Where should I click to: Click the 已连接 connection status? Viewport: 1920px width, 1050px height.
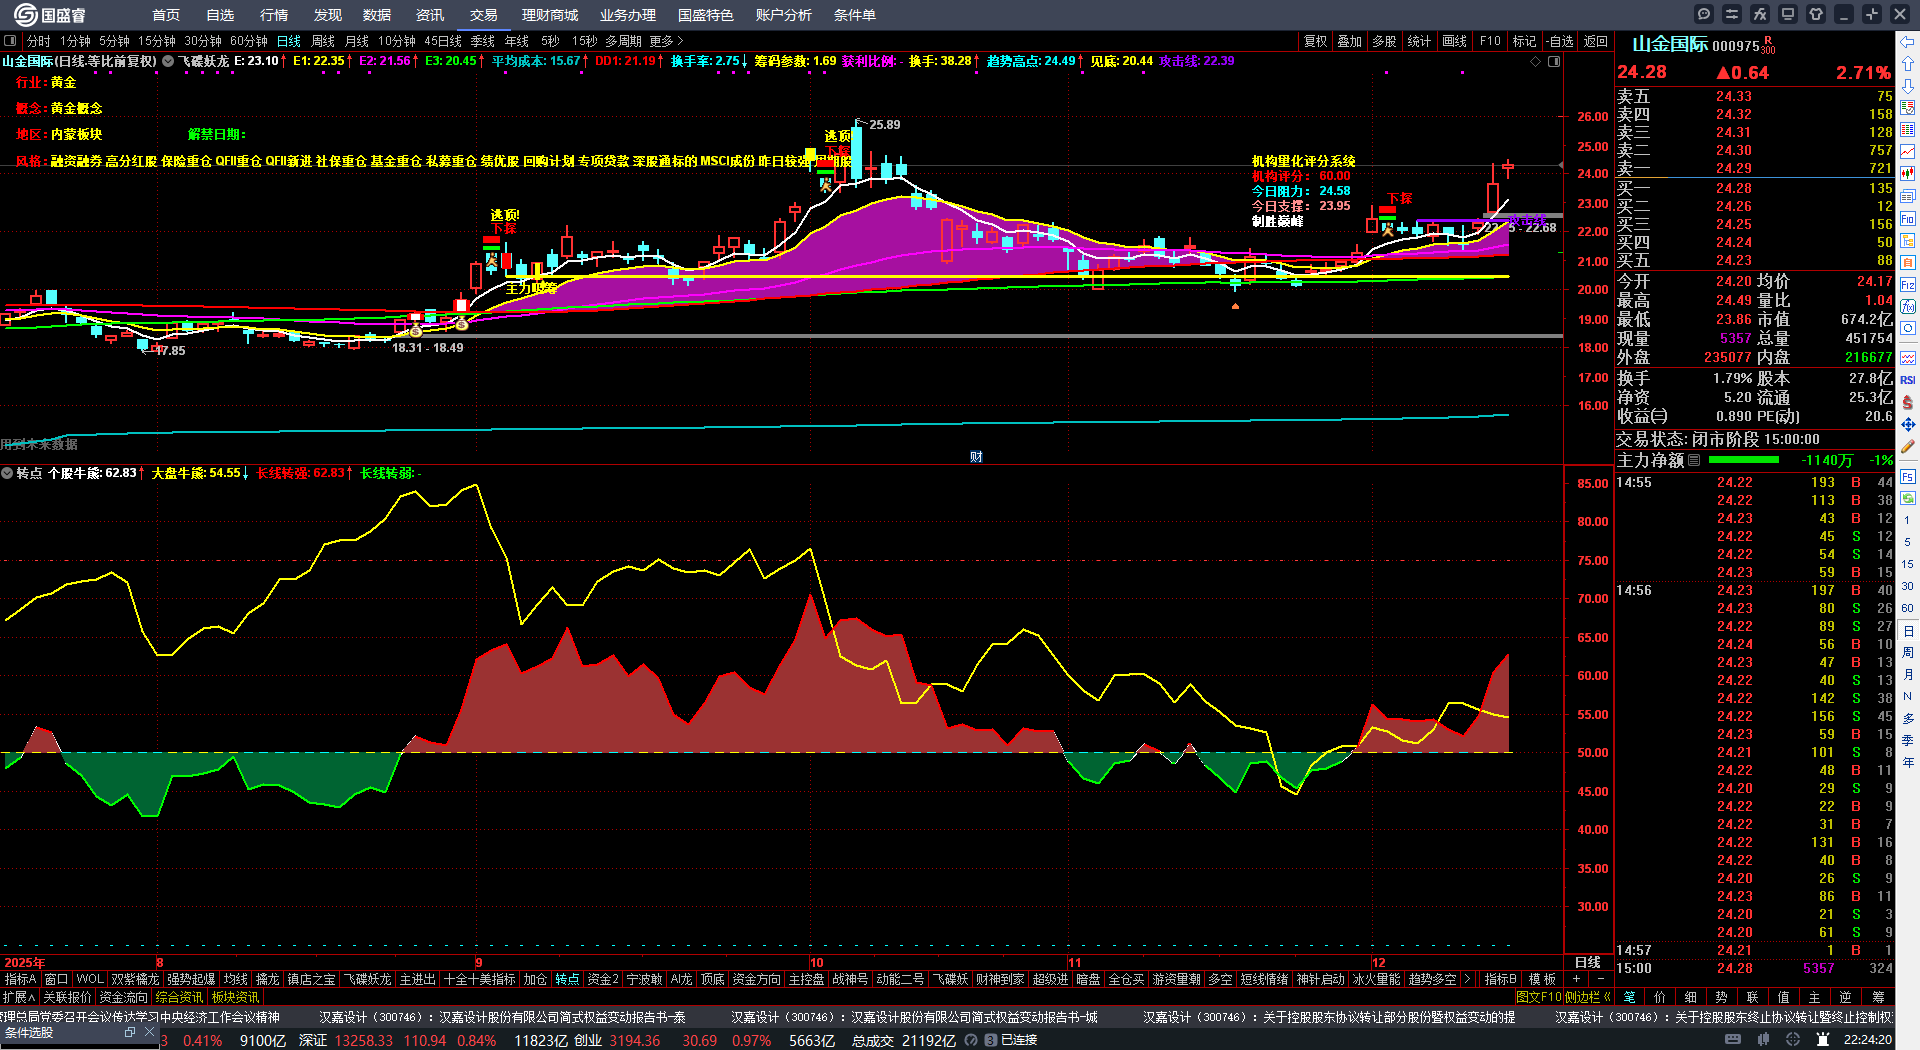click(1019, 1040)
